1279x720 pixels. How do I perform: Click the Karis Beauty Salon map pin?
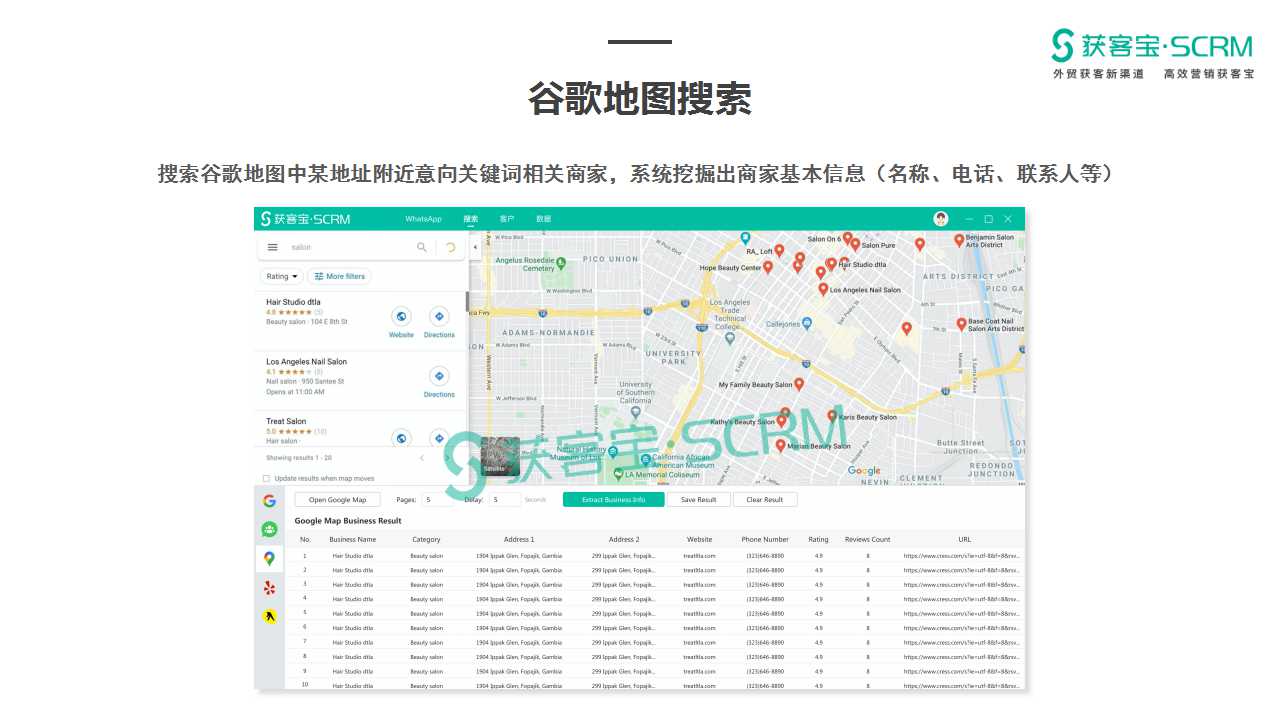832,416
